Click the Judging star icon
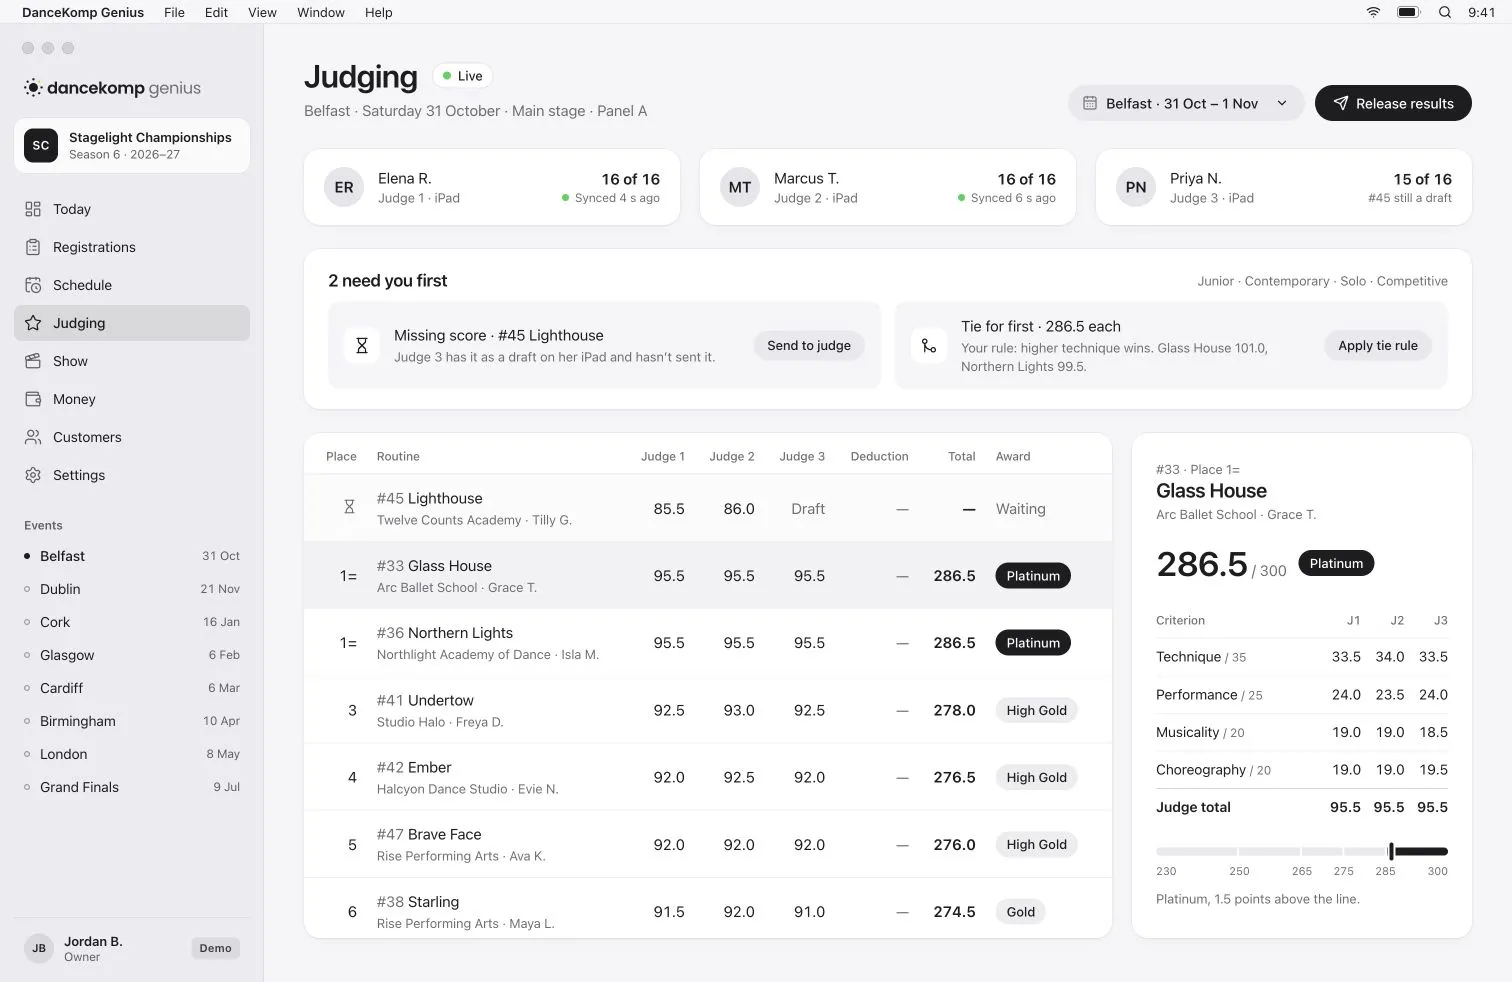The width and height of the screenshot is (1512, 982). [x=33, y=323]
